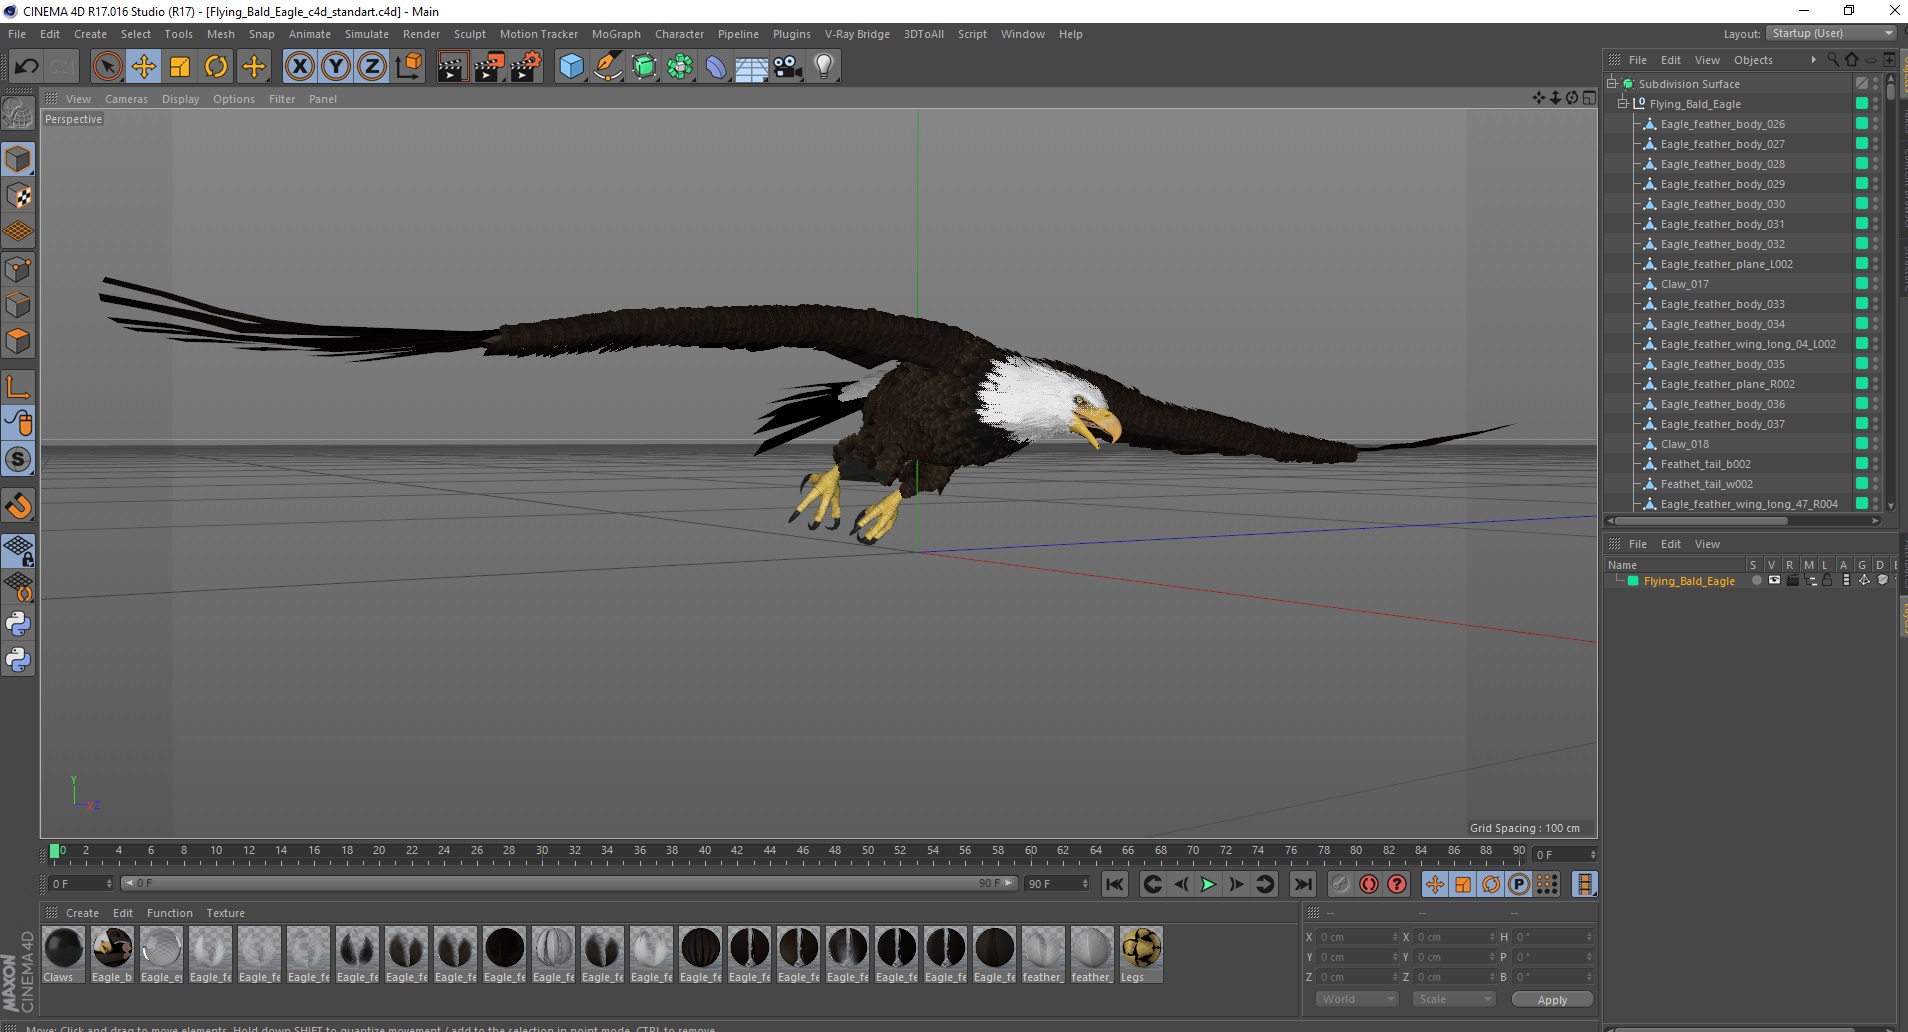Screen dimensions: 1908x1032
Task: Click the coordinate system icon
Action: [409, 67]
